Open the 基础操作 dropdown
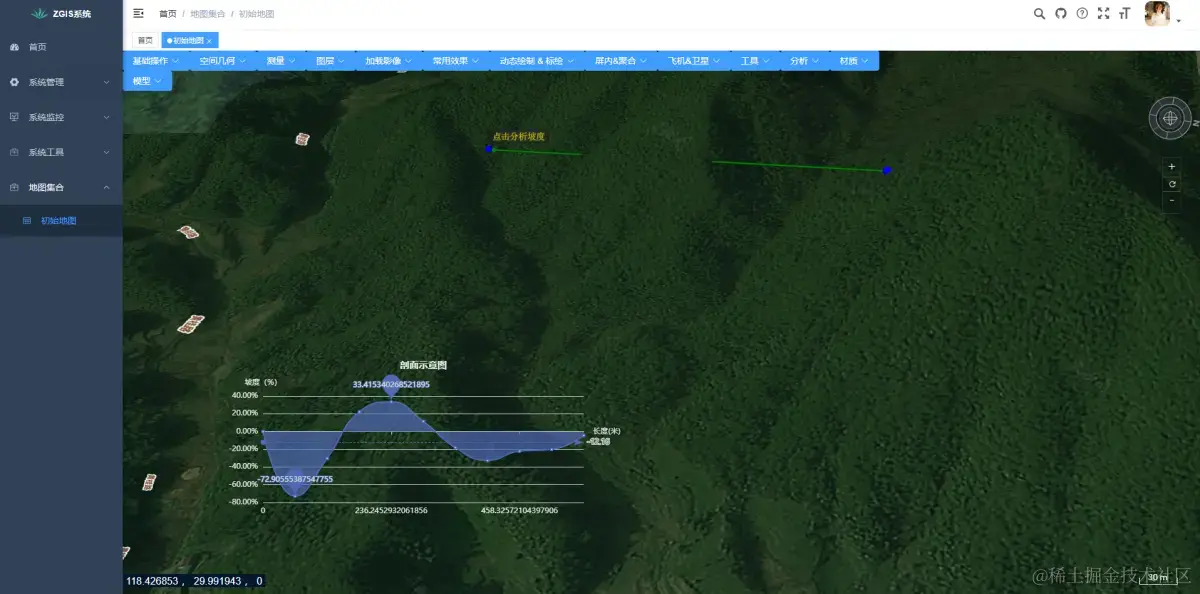This screenshot has height=594, width=1200. click(155, 61)
